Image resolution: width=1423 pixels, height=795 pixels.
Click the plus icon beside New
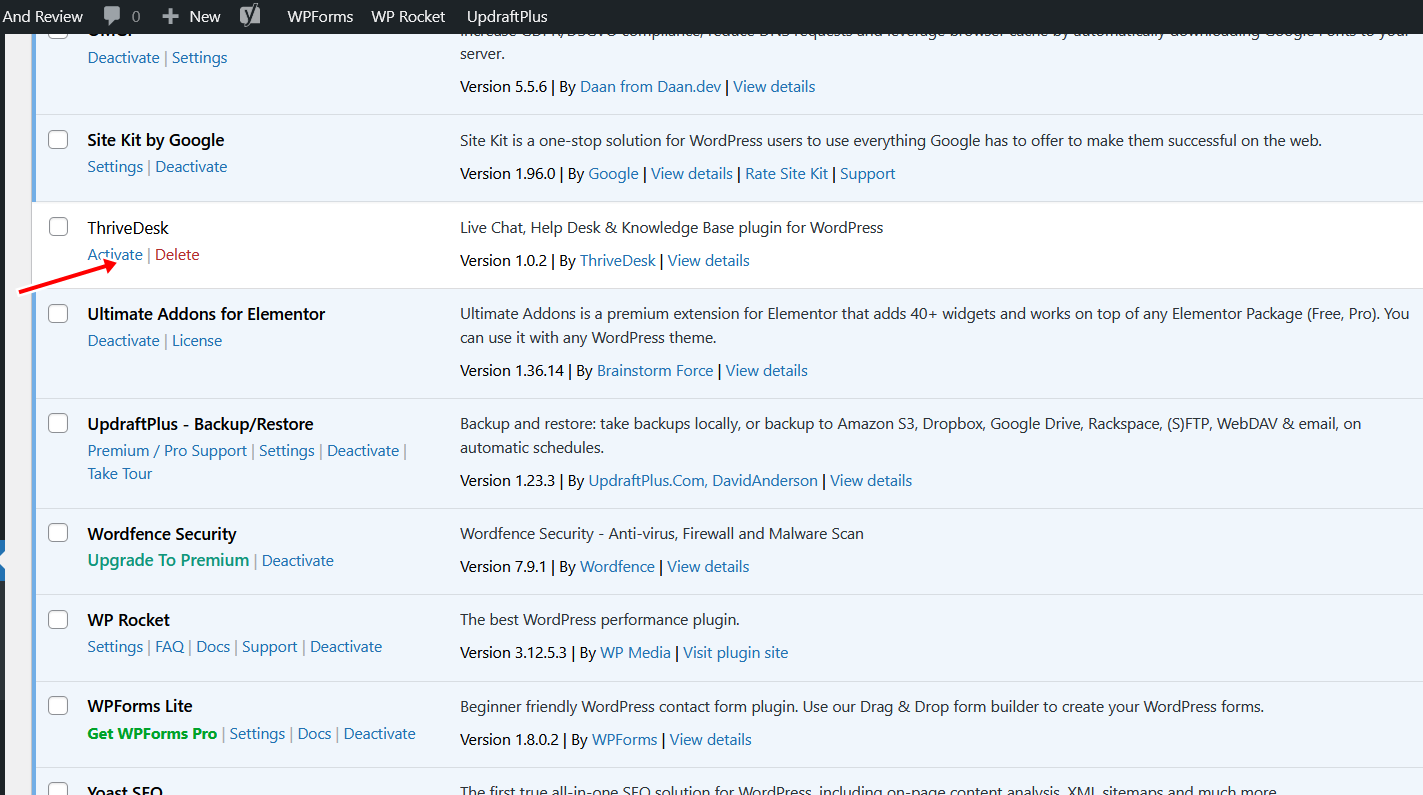170,17
